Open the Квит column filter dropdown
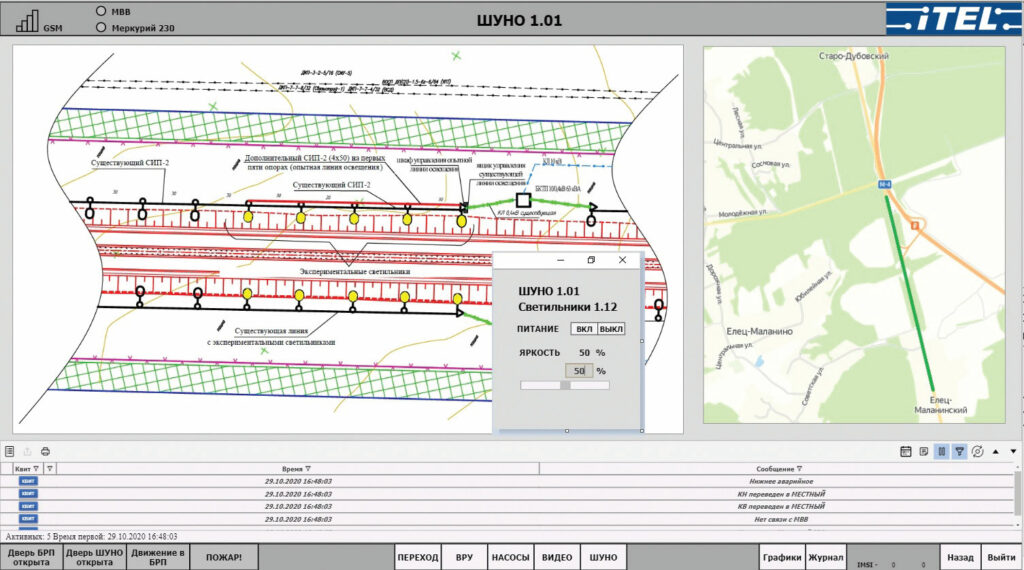The image size is (1024, 570). [x=37, y=468]
